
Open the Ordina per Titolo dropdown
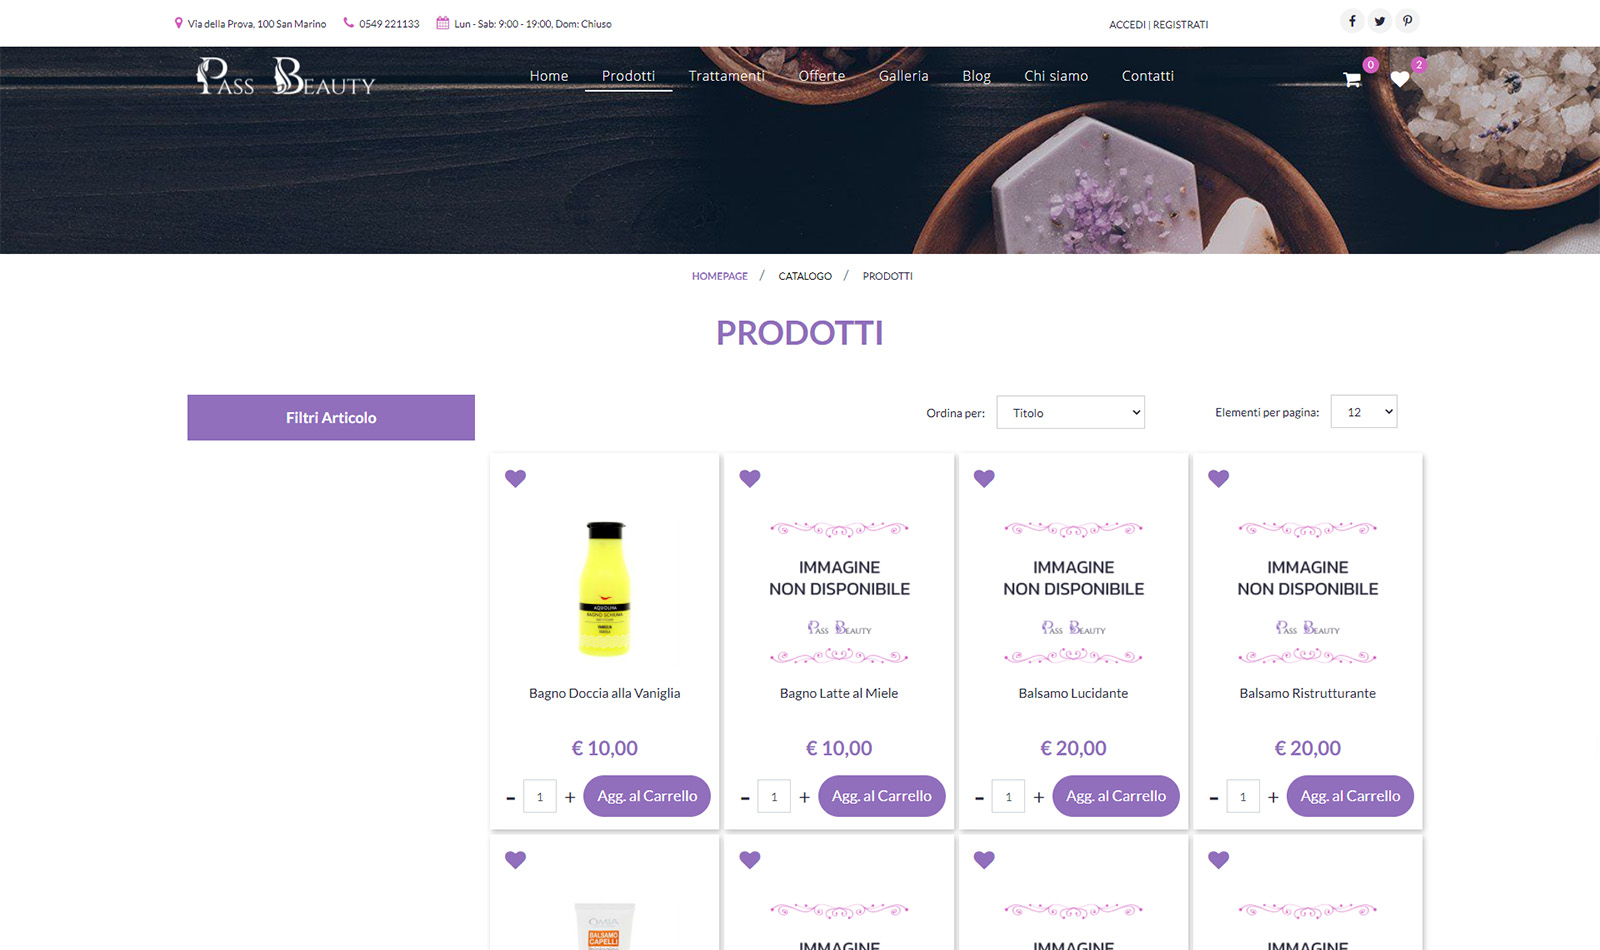(x=1071, y=412)
